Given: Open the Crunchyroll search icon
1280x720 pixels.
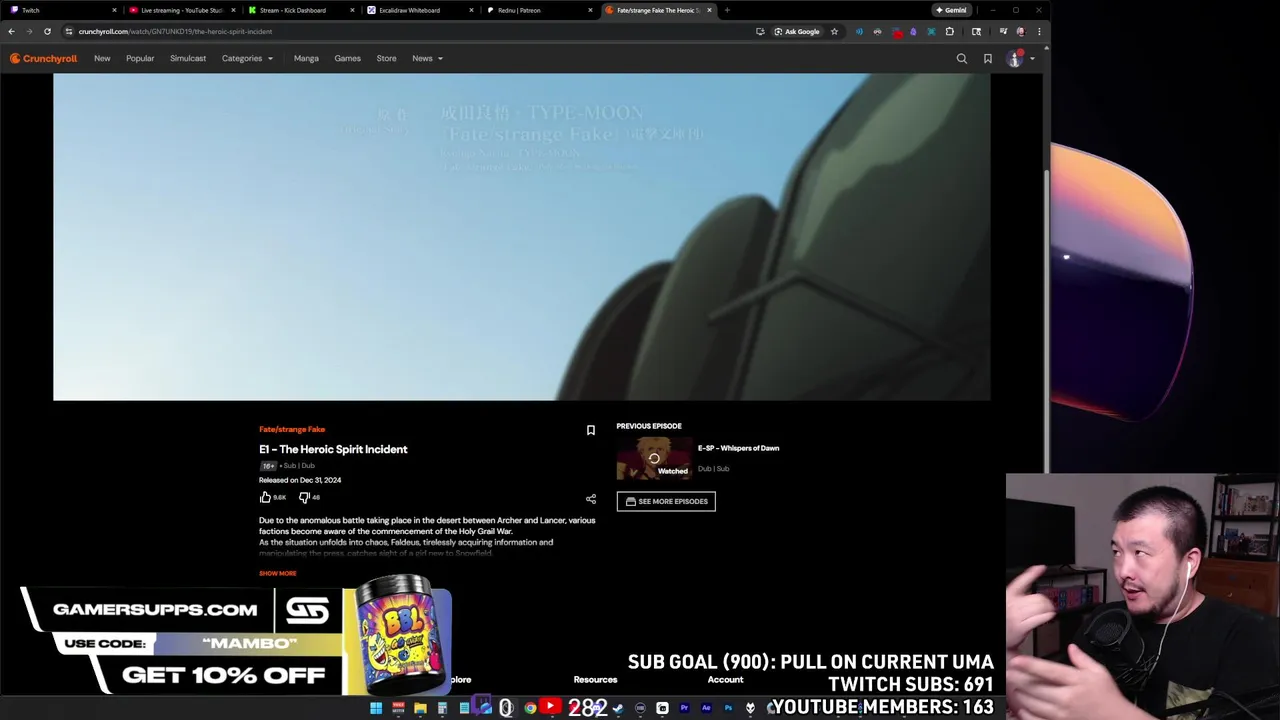Looking at the screenshot, I should (962, 59).
